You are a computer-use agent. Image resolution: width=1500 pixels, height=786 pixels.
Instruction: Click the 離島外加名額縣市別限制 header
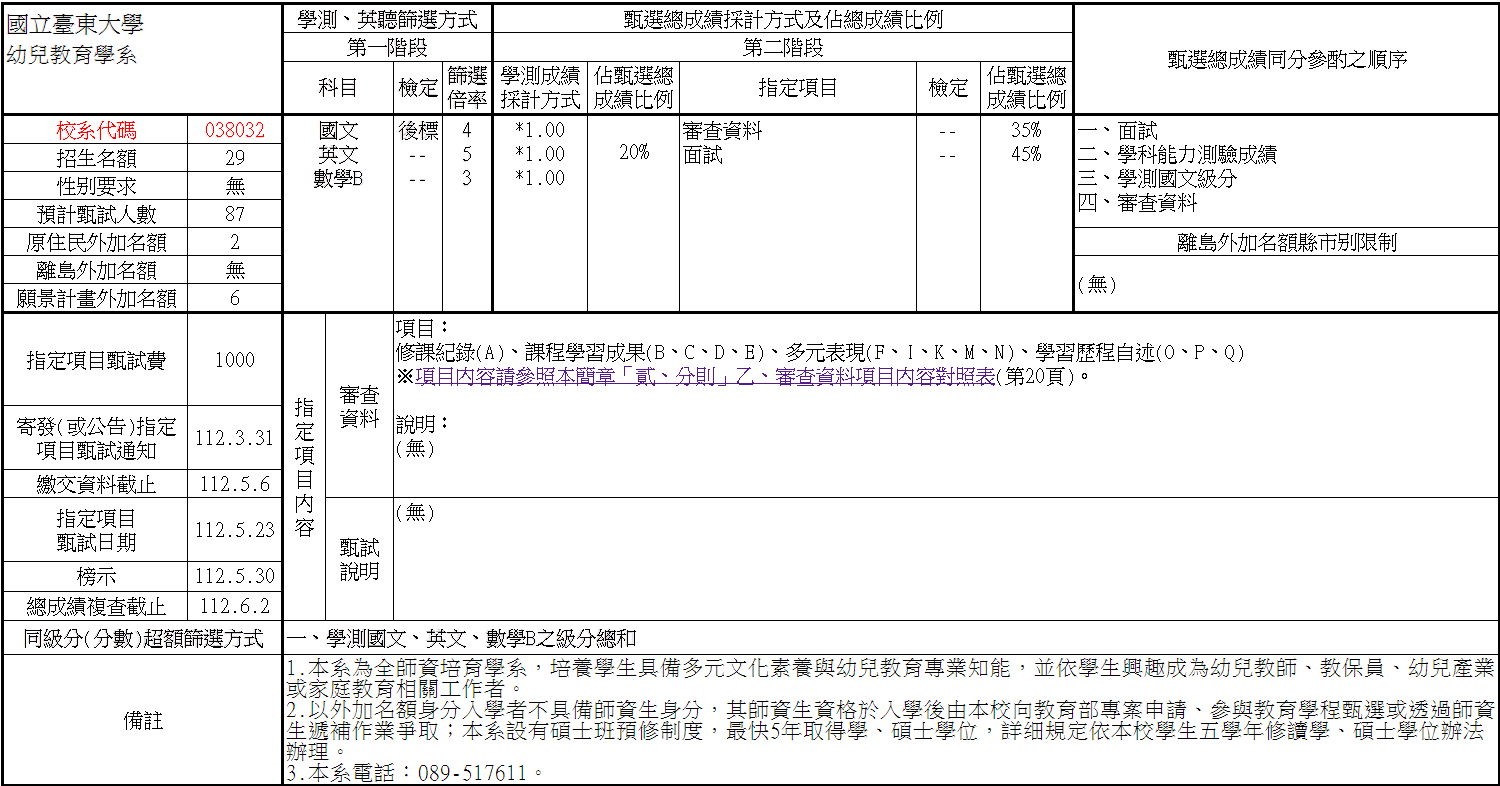pos(1287,242)
